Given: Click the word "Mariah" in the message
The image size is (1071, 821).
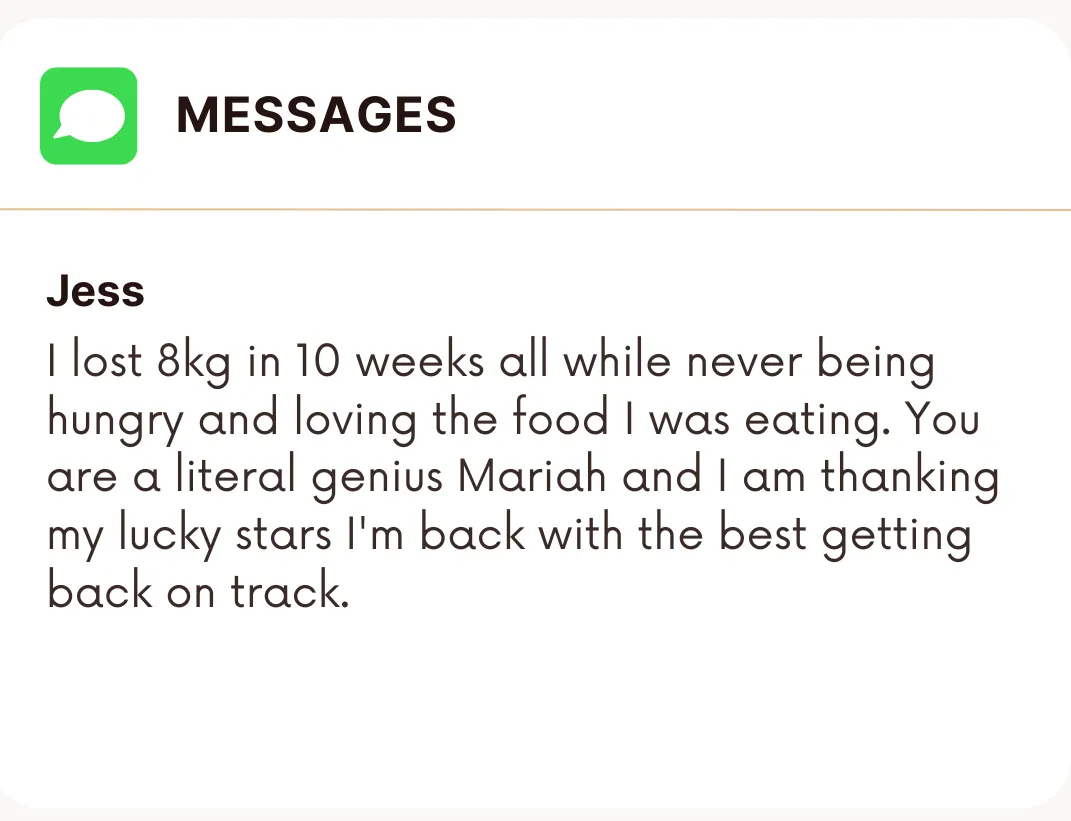Looking at the screenshot, I should tap(532, 476).
